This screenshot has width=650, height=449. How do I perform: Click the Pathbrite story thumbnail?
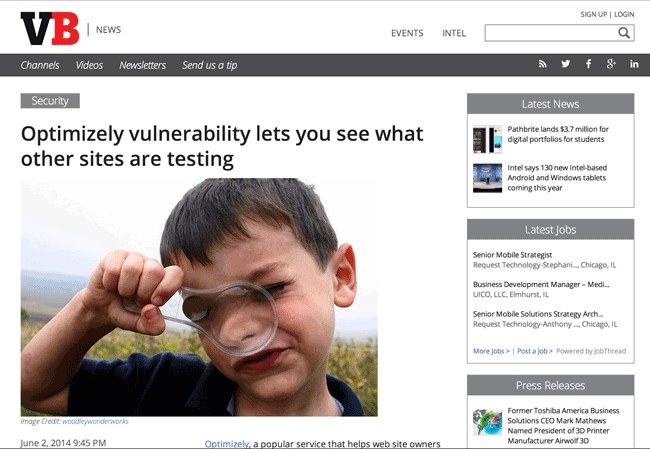(x=488, y=139)
